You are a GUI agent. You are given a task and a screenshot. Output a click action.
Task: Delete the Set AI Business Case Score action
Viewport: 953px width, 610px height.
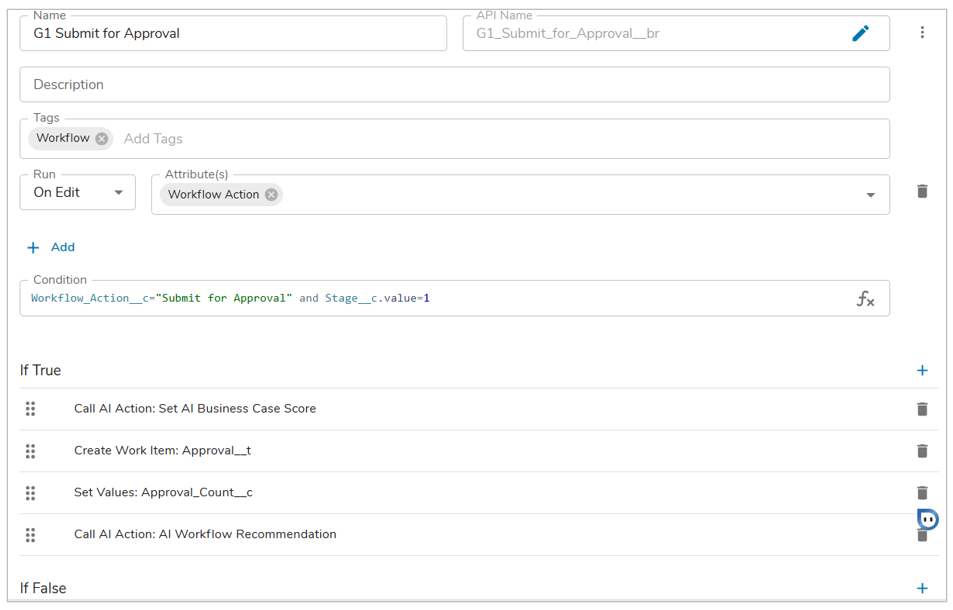[x=922, y=409]
